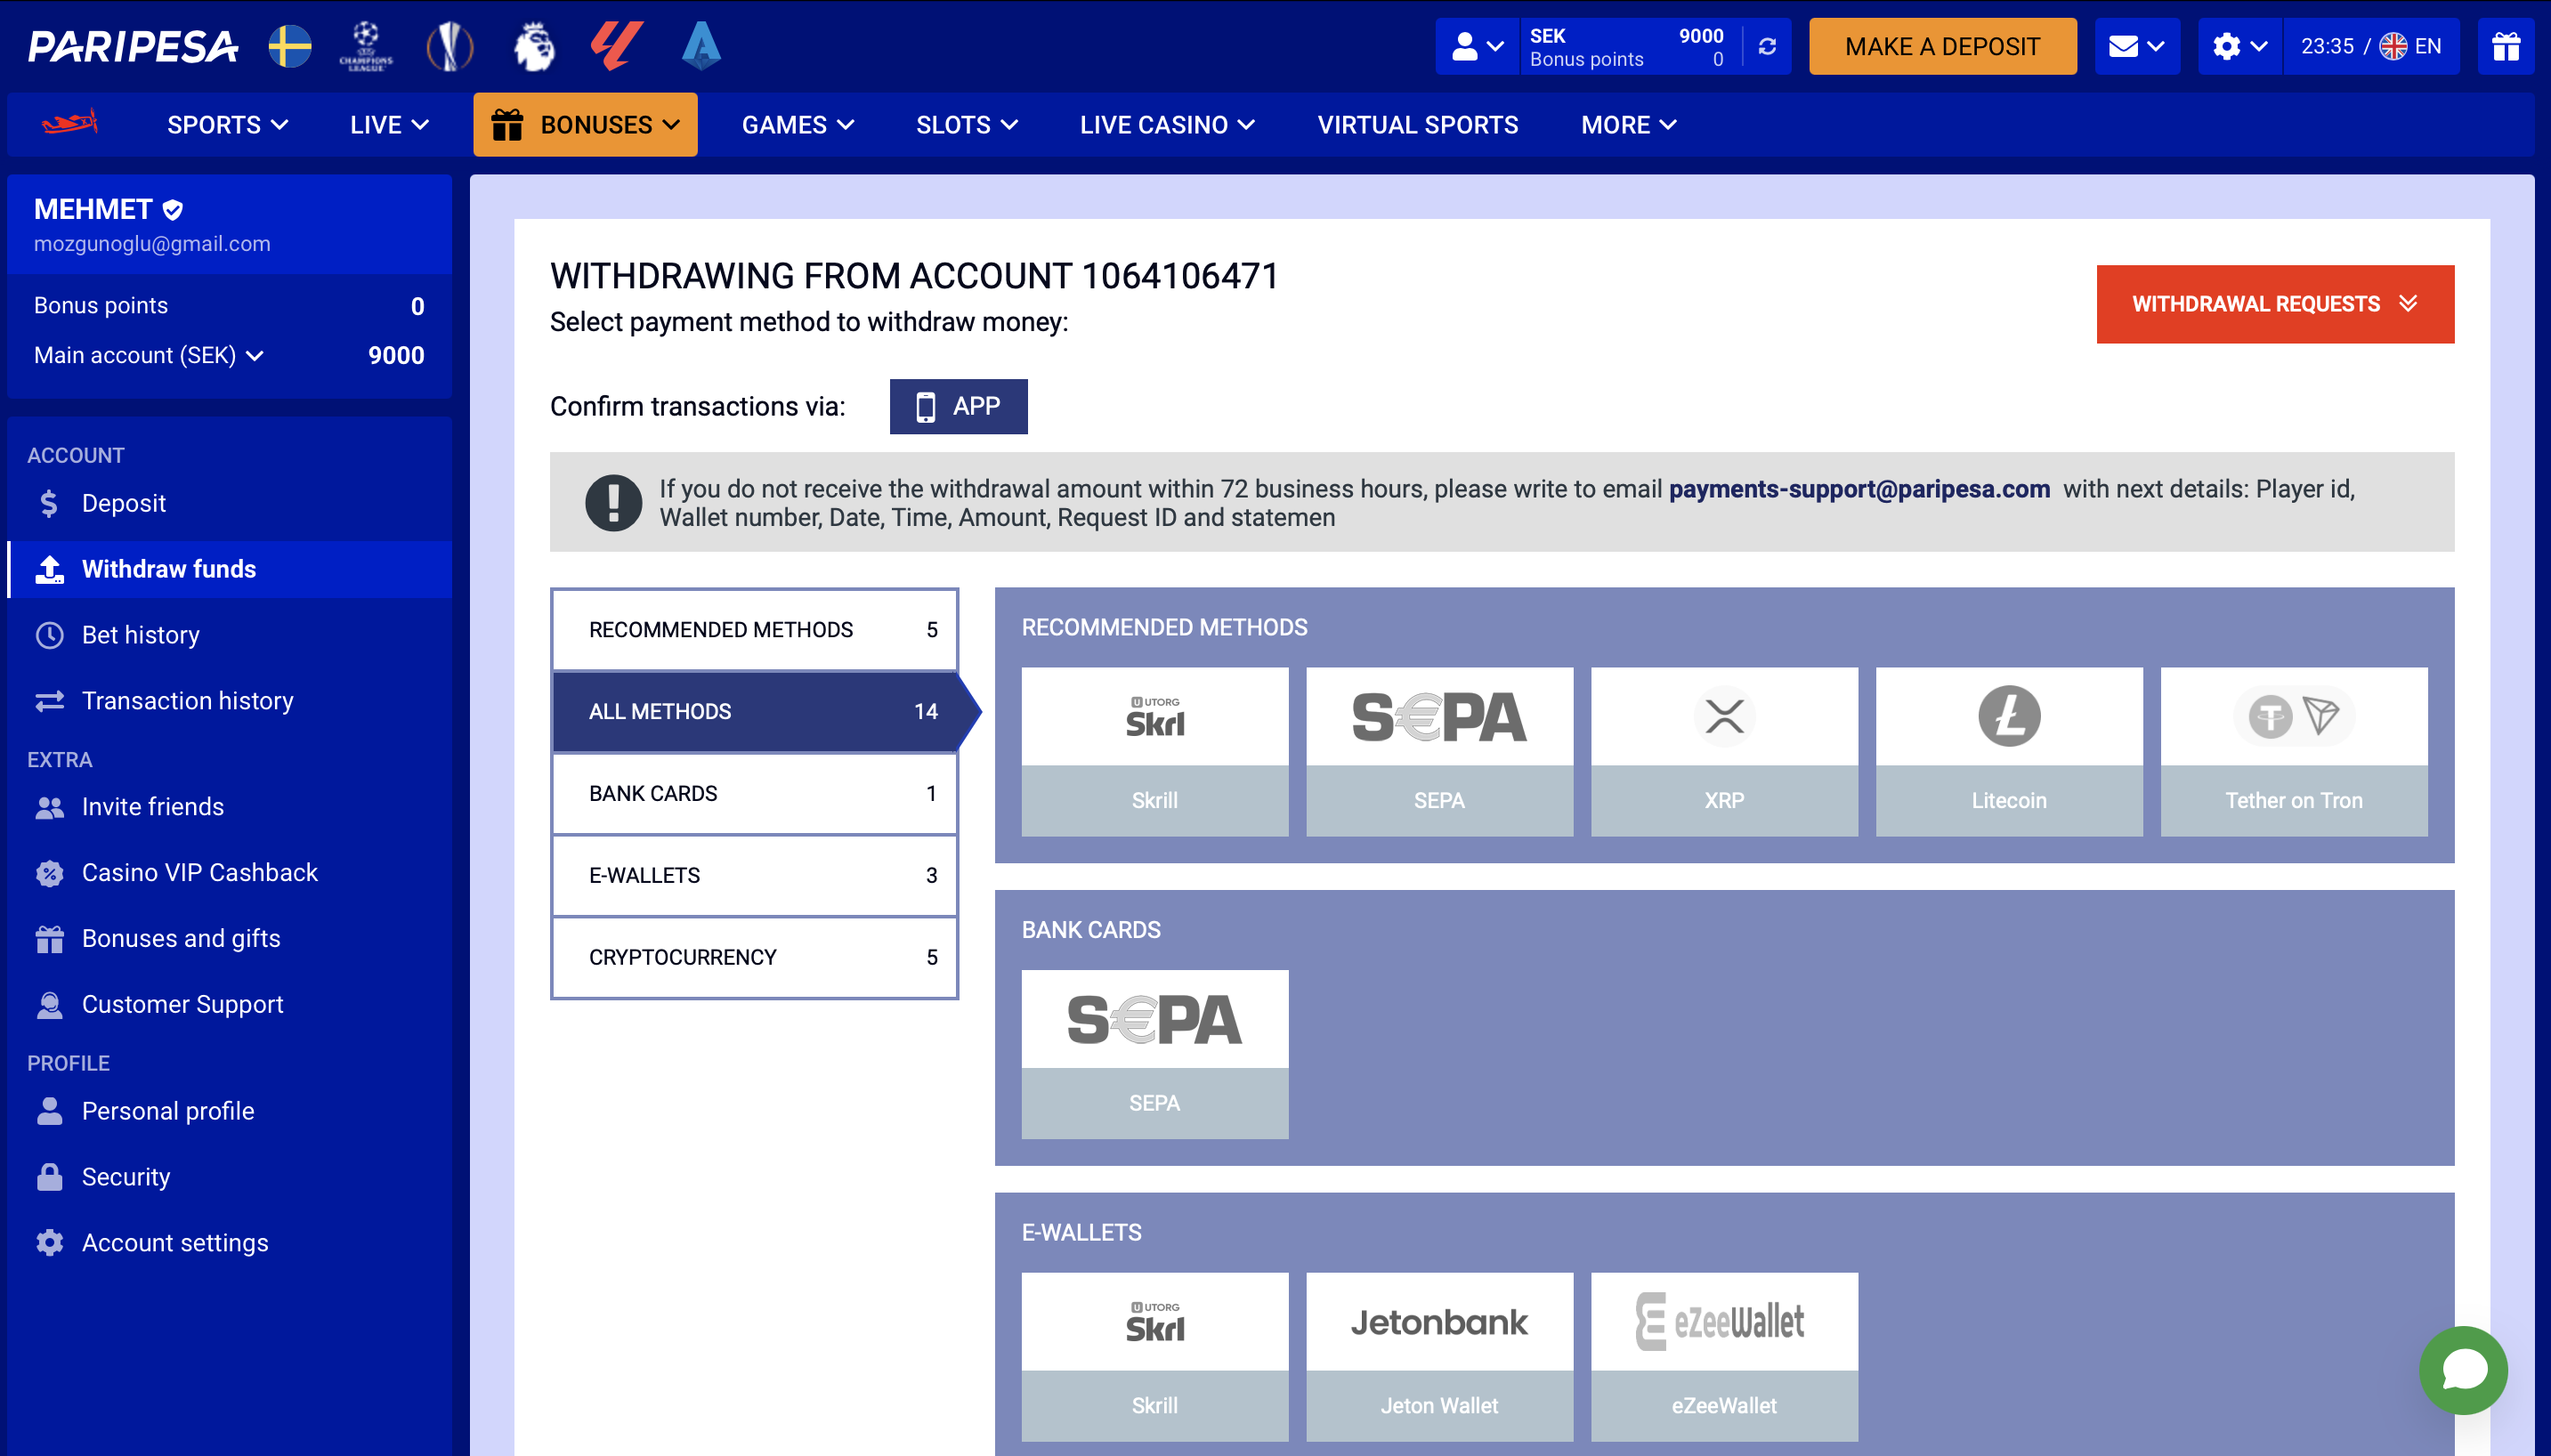2551x1456 pixels.
Task: Confirm transactions via App button
Action: point(958,406)
